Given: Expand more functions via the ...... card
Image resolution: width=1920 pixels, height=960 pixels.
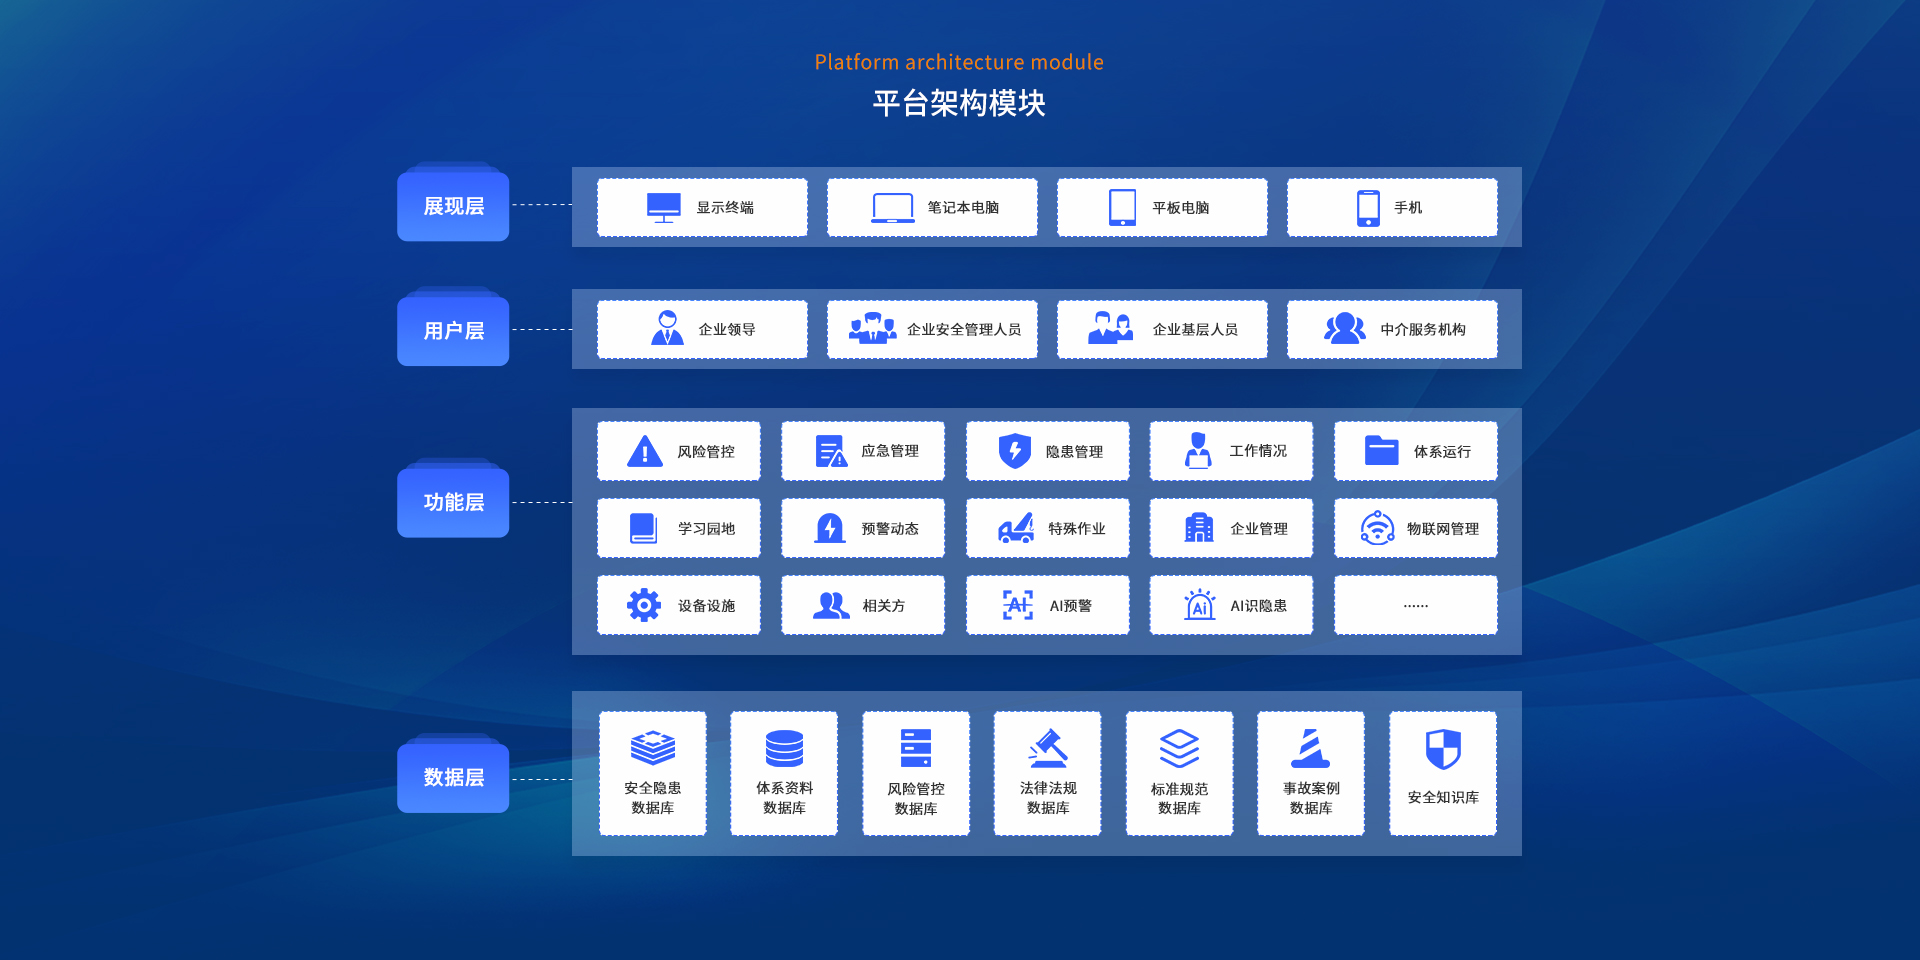Looking at the screenshot, I should tap(1415, 605).
